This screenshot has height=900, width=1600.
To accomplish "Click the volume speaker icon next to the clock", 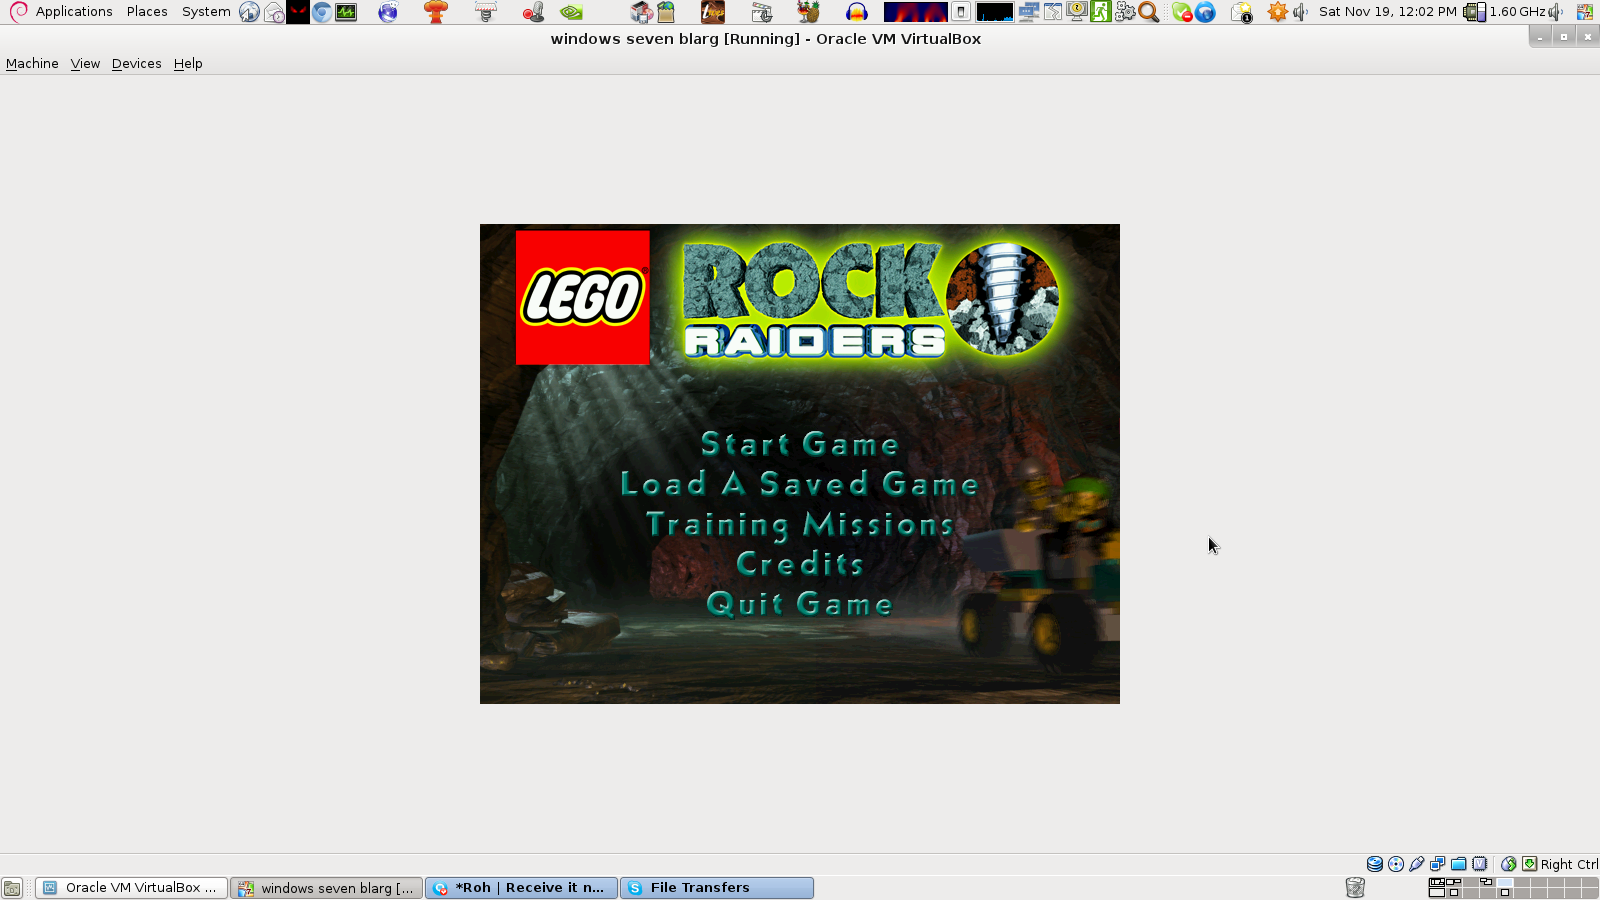I will point(1300,12).
